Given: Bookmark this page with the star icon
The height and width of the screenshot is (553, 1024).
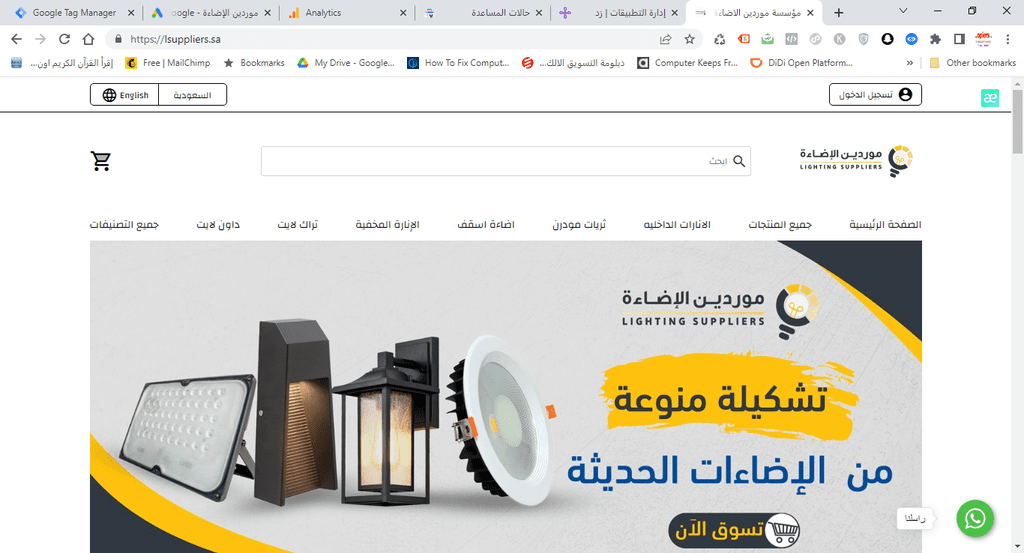Looking at the screenshot, I should click(x=690, y=39).
